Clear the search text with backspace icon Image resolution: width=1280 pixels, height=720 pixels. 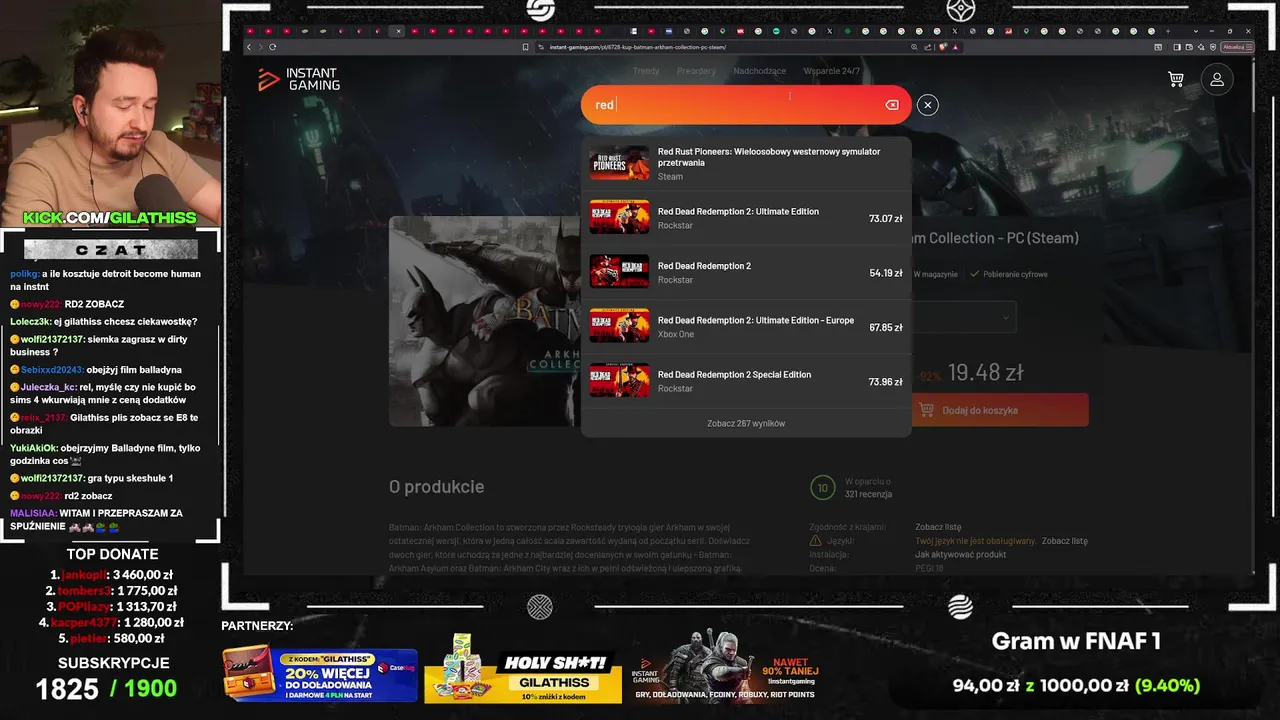(x=892, y=105)
